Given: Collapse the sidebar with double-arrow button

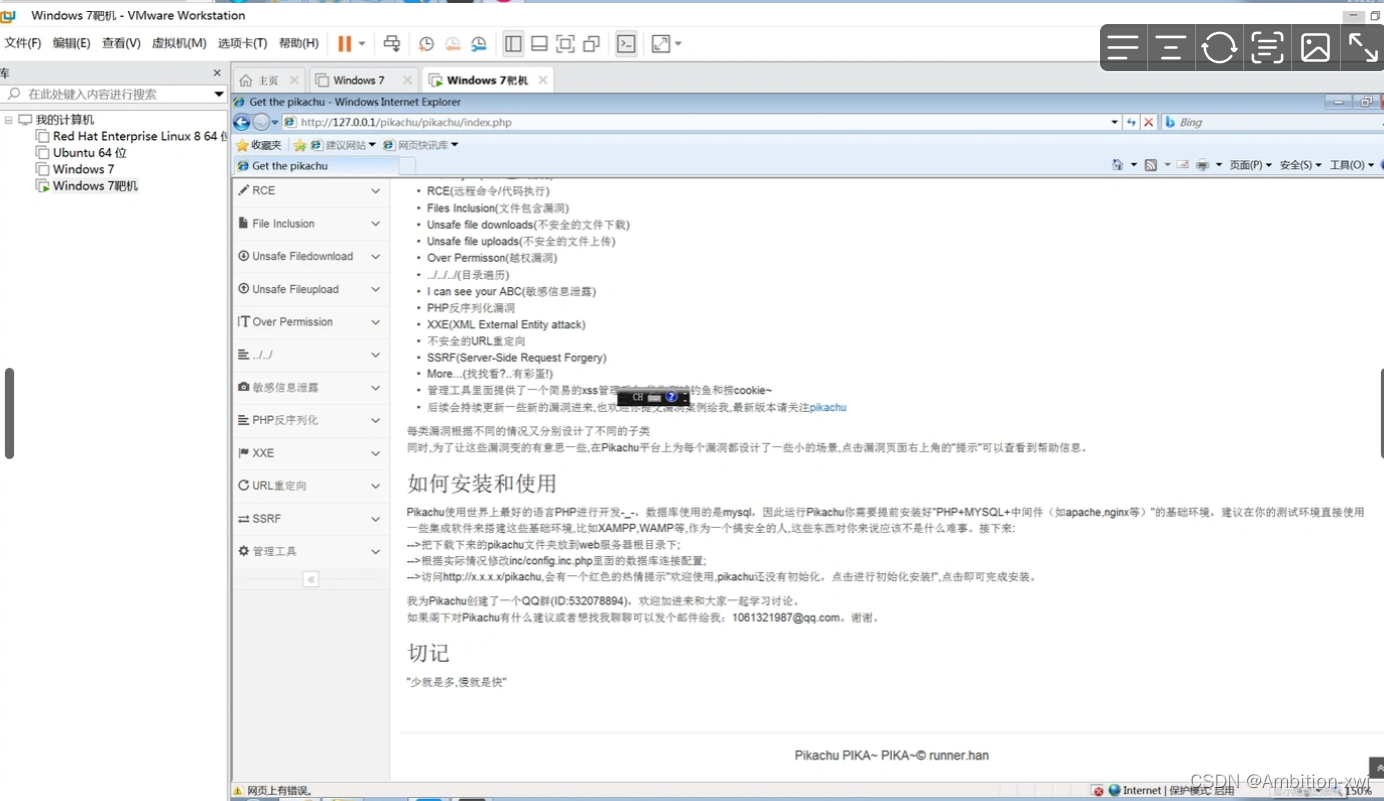Looking at the screenshot, I should 311,579.
